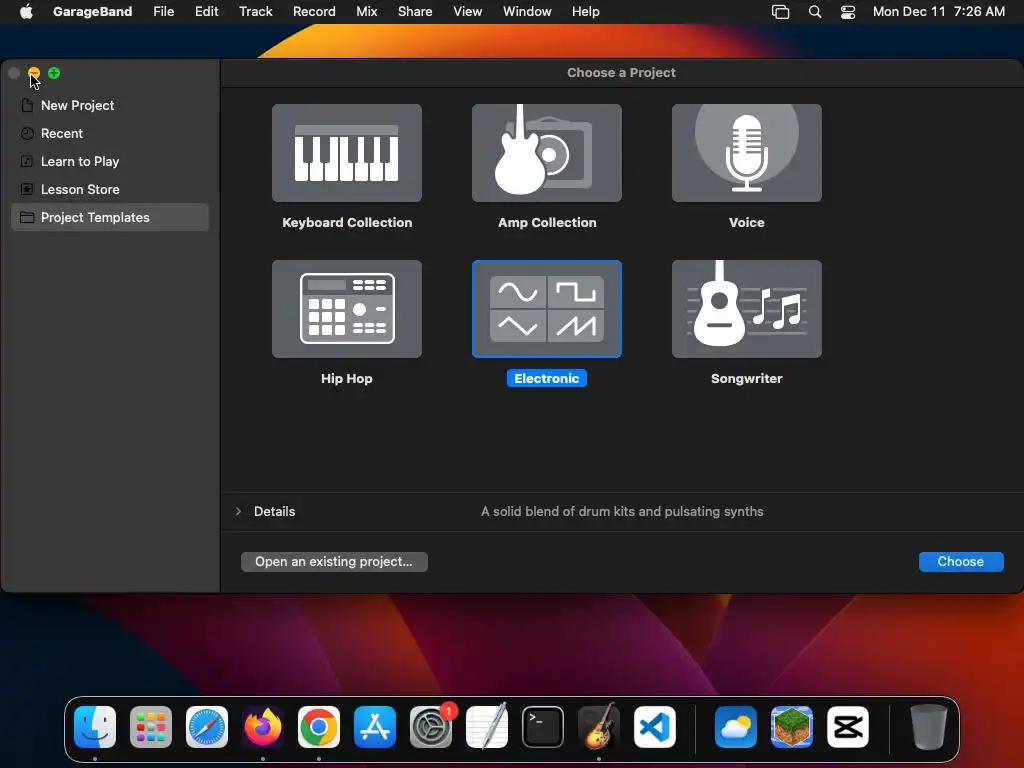Select the Songwriter guitar template icon
1024x768 pixels.
coord(746,309)
